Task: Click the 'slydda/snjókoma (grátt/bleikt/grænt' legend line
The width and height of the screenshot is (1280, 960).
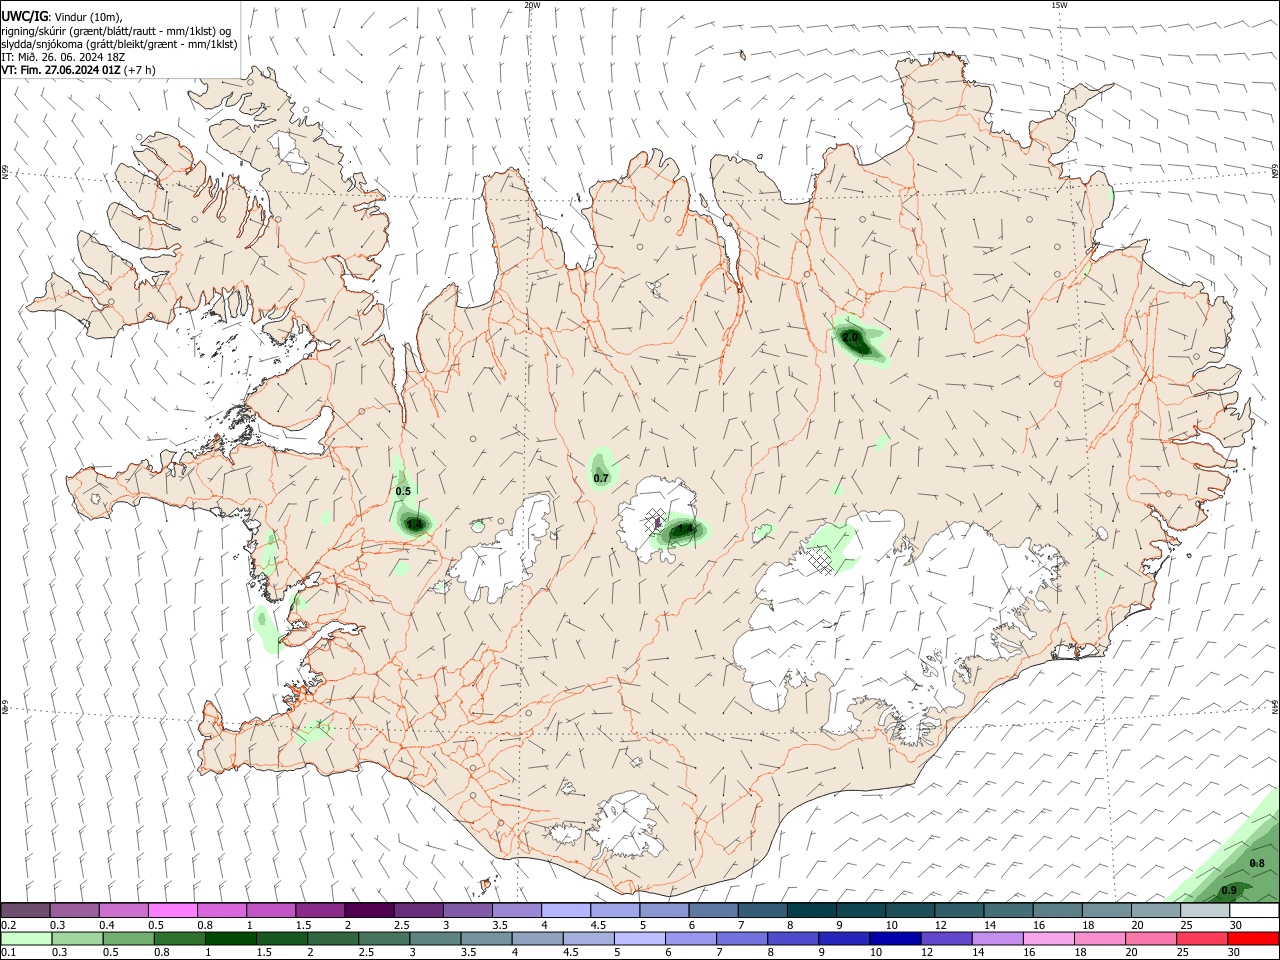Action: (x=119, y=44)
